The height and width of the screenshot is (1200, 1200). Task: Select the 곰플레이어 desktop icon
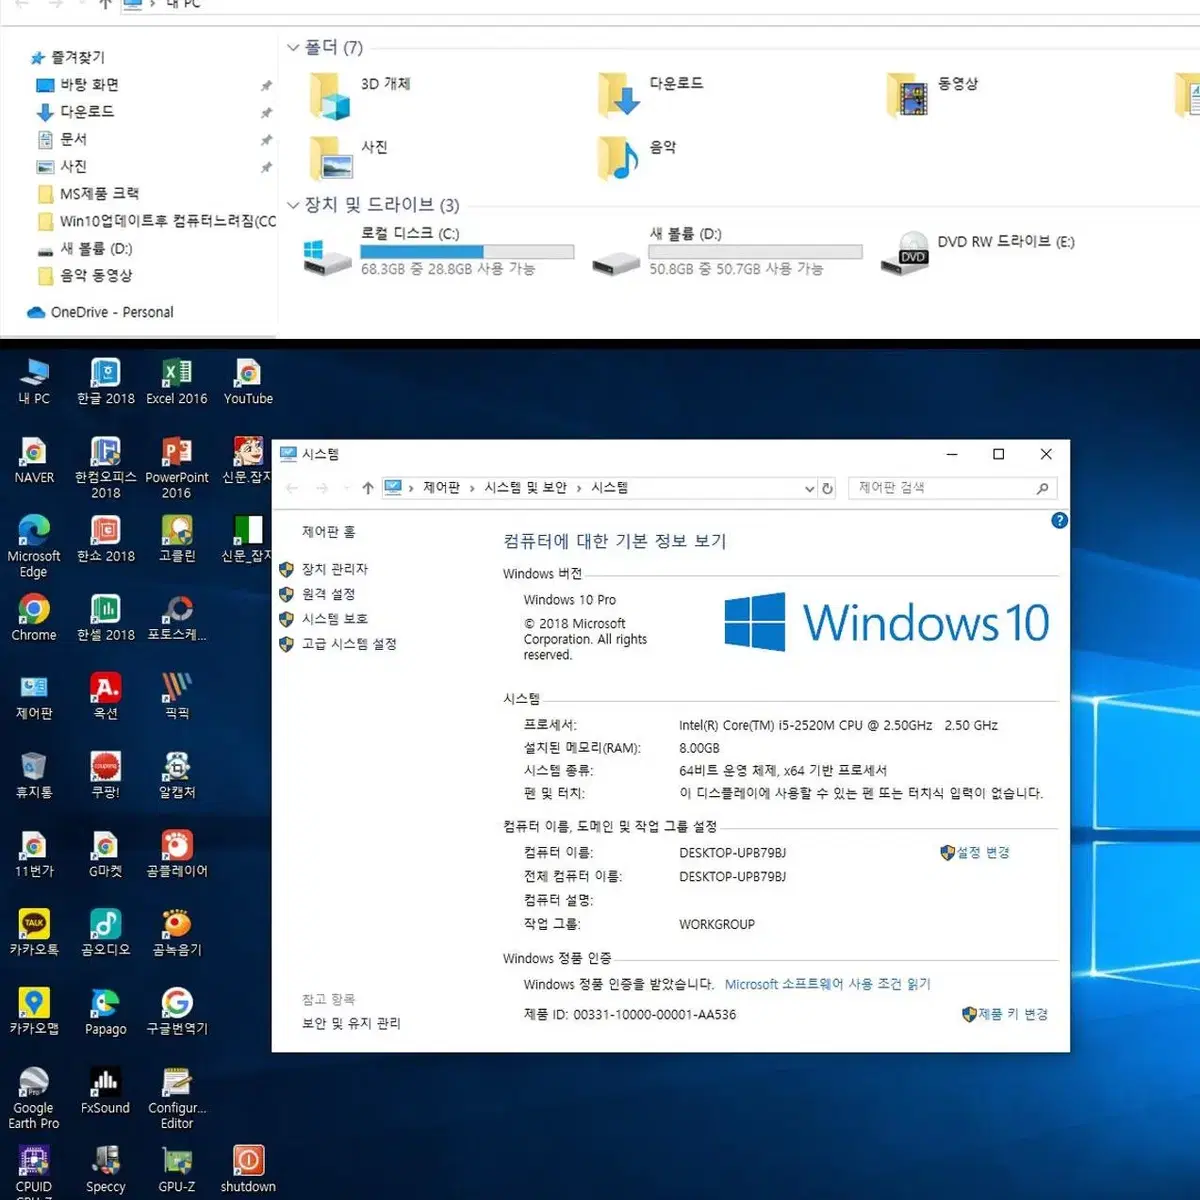177,855
